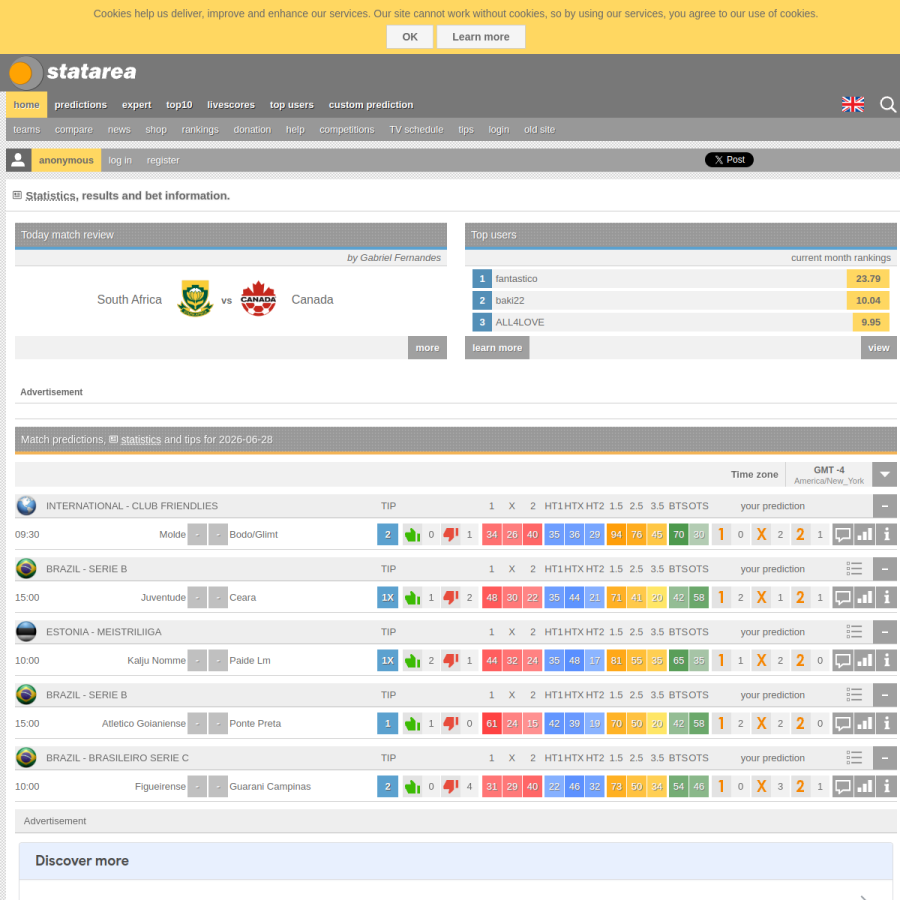Open the home tab

click(x=26, y=105)
